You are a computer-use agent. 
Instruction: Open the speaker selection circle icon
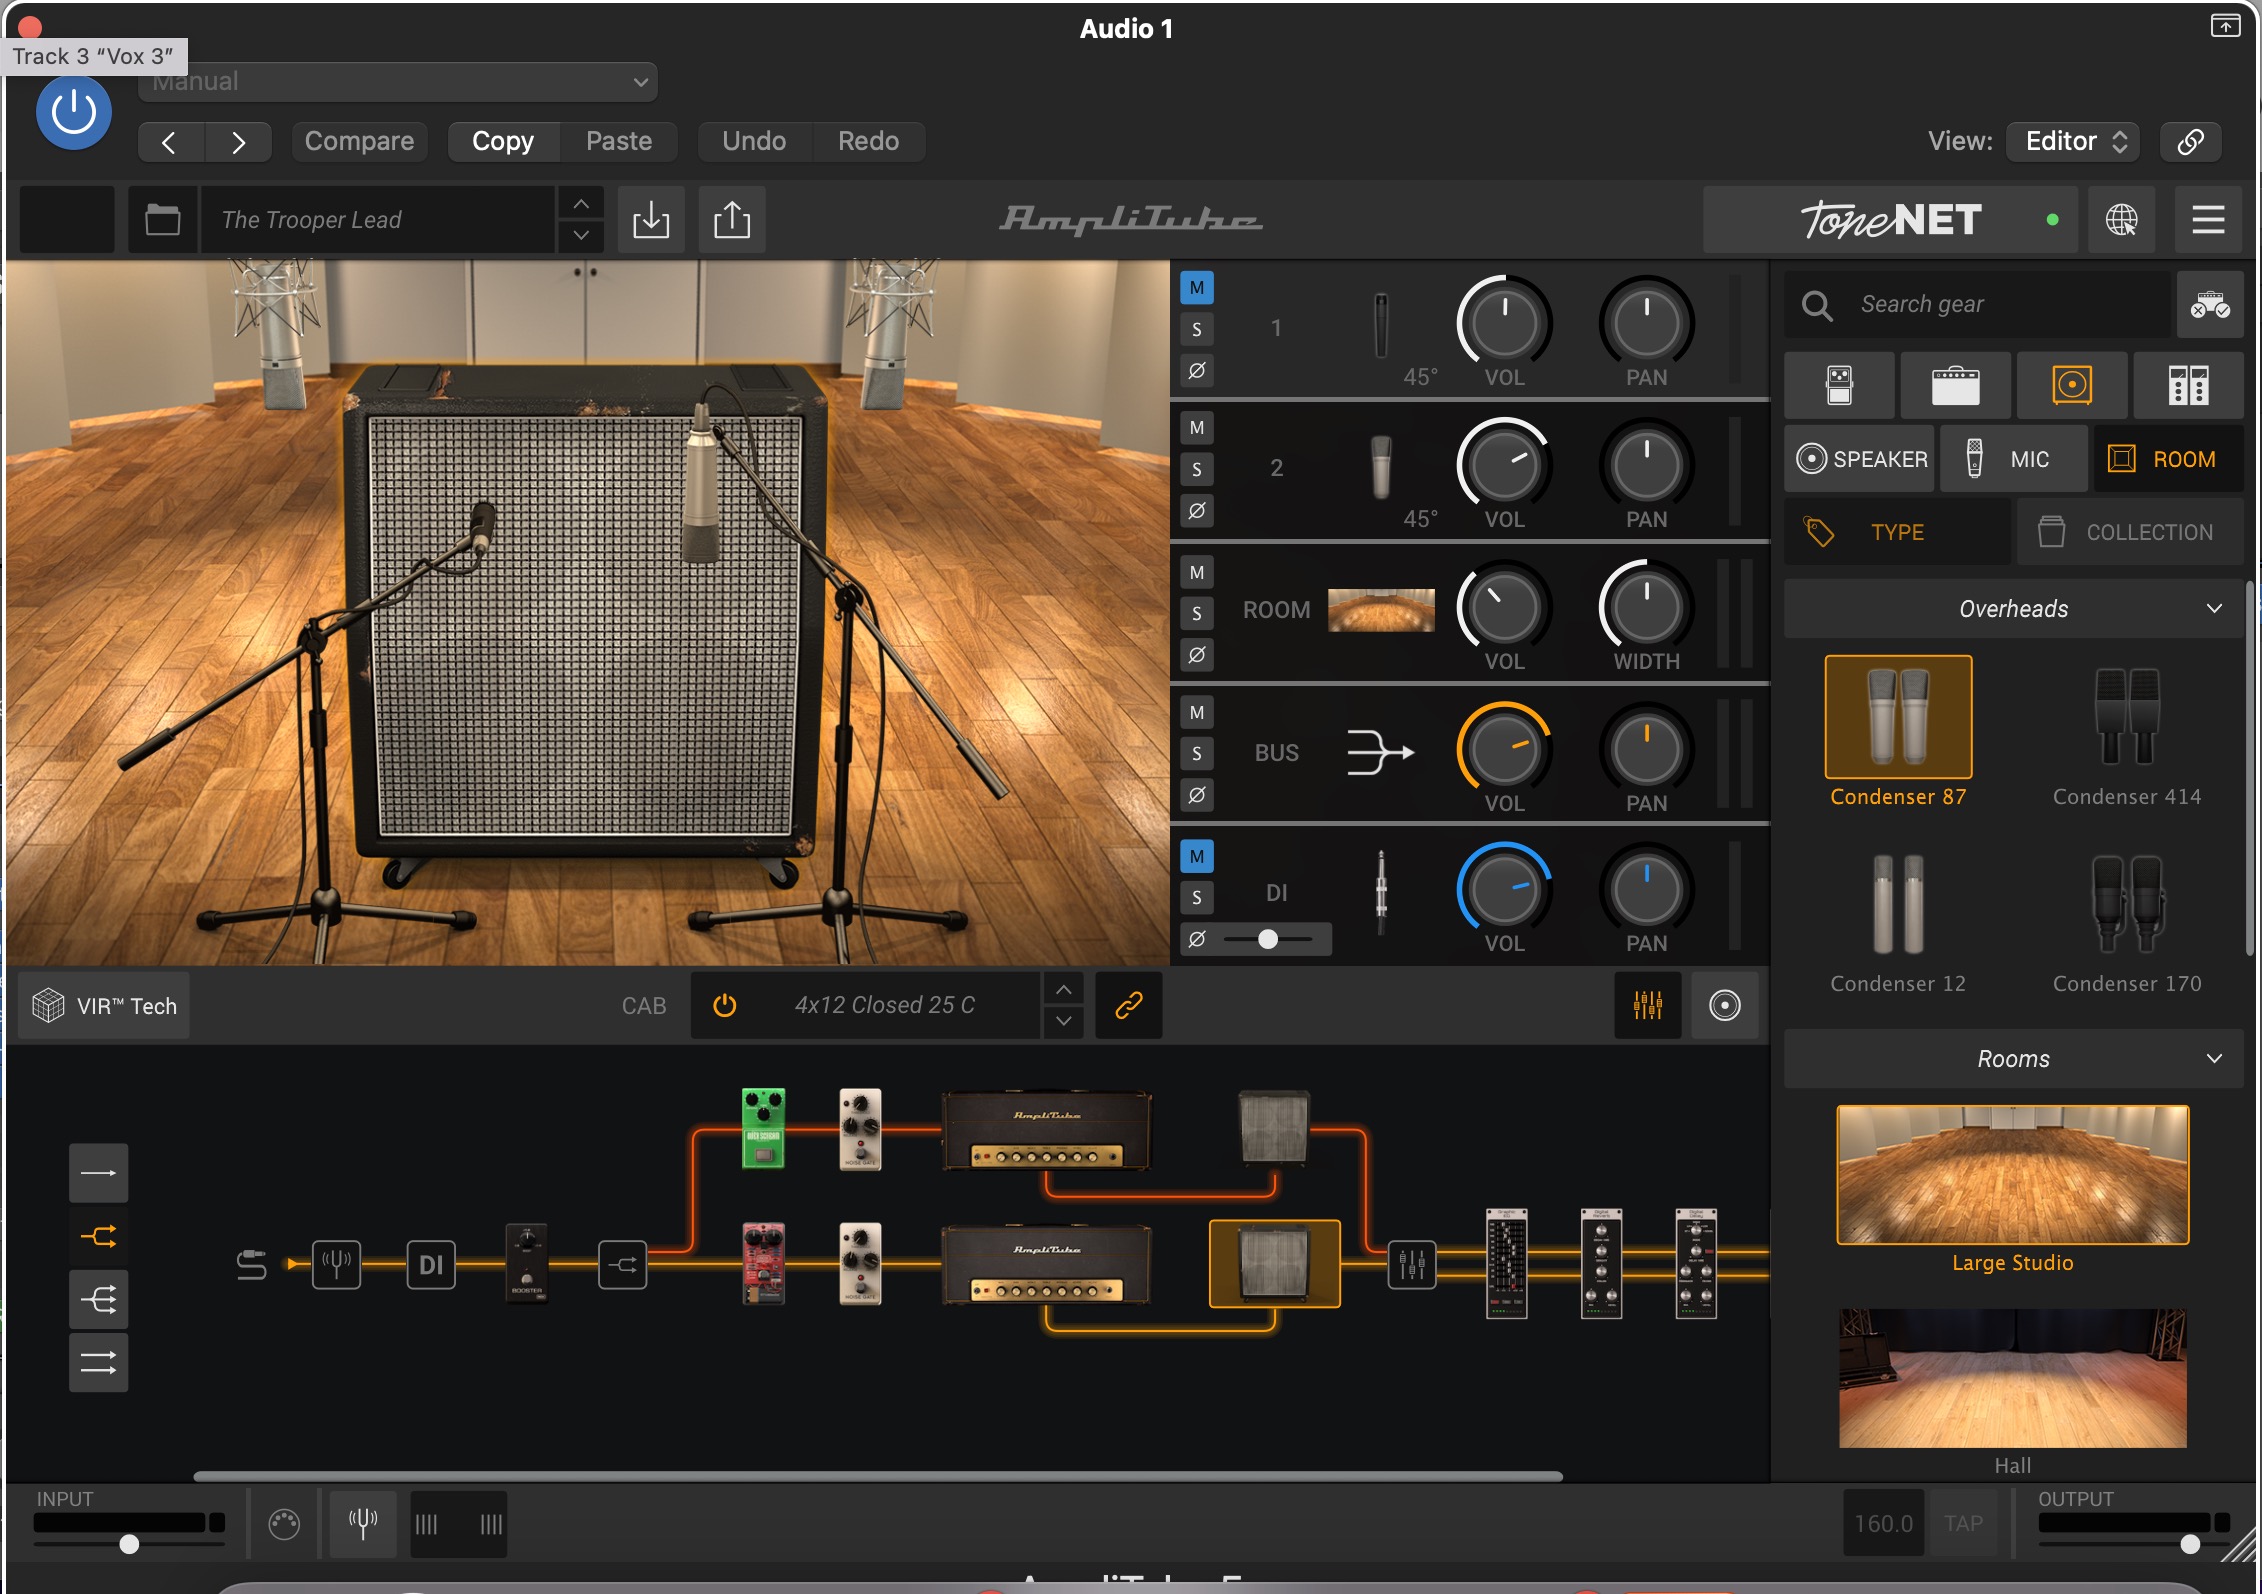coord(1725,1005)
